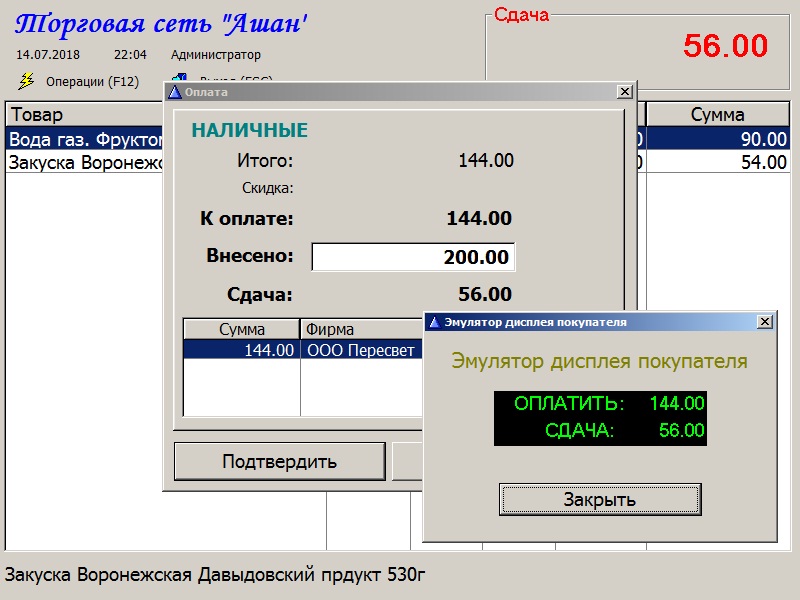Open the Операции (F12) menu
800x600 pixels.
[92, 82]
